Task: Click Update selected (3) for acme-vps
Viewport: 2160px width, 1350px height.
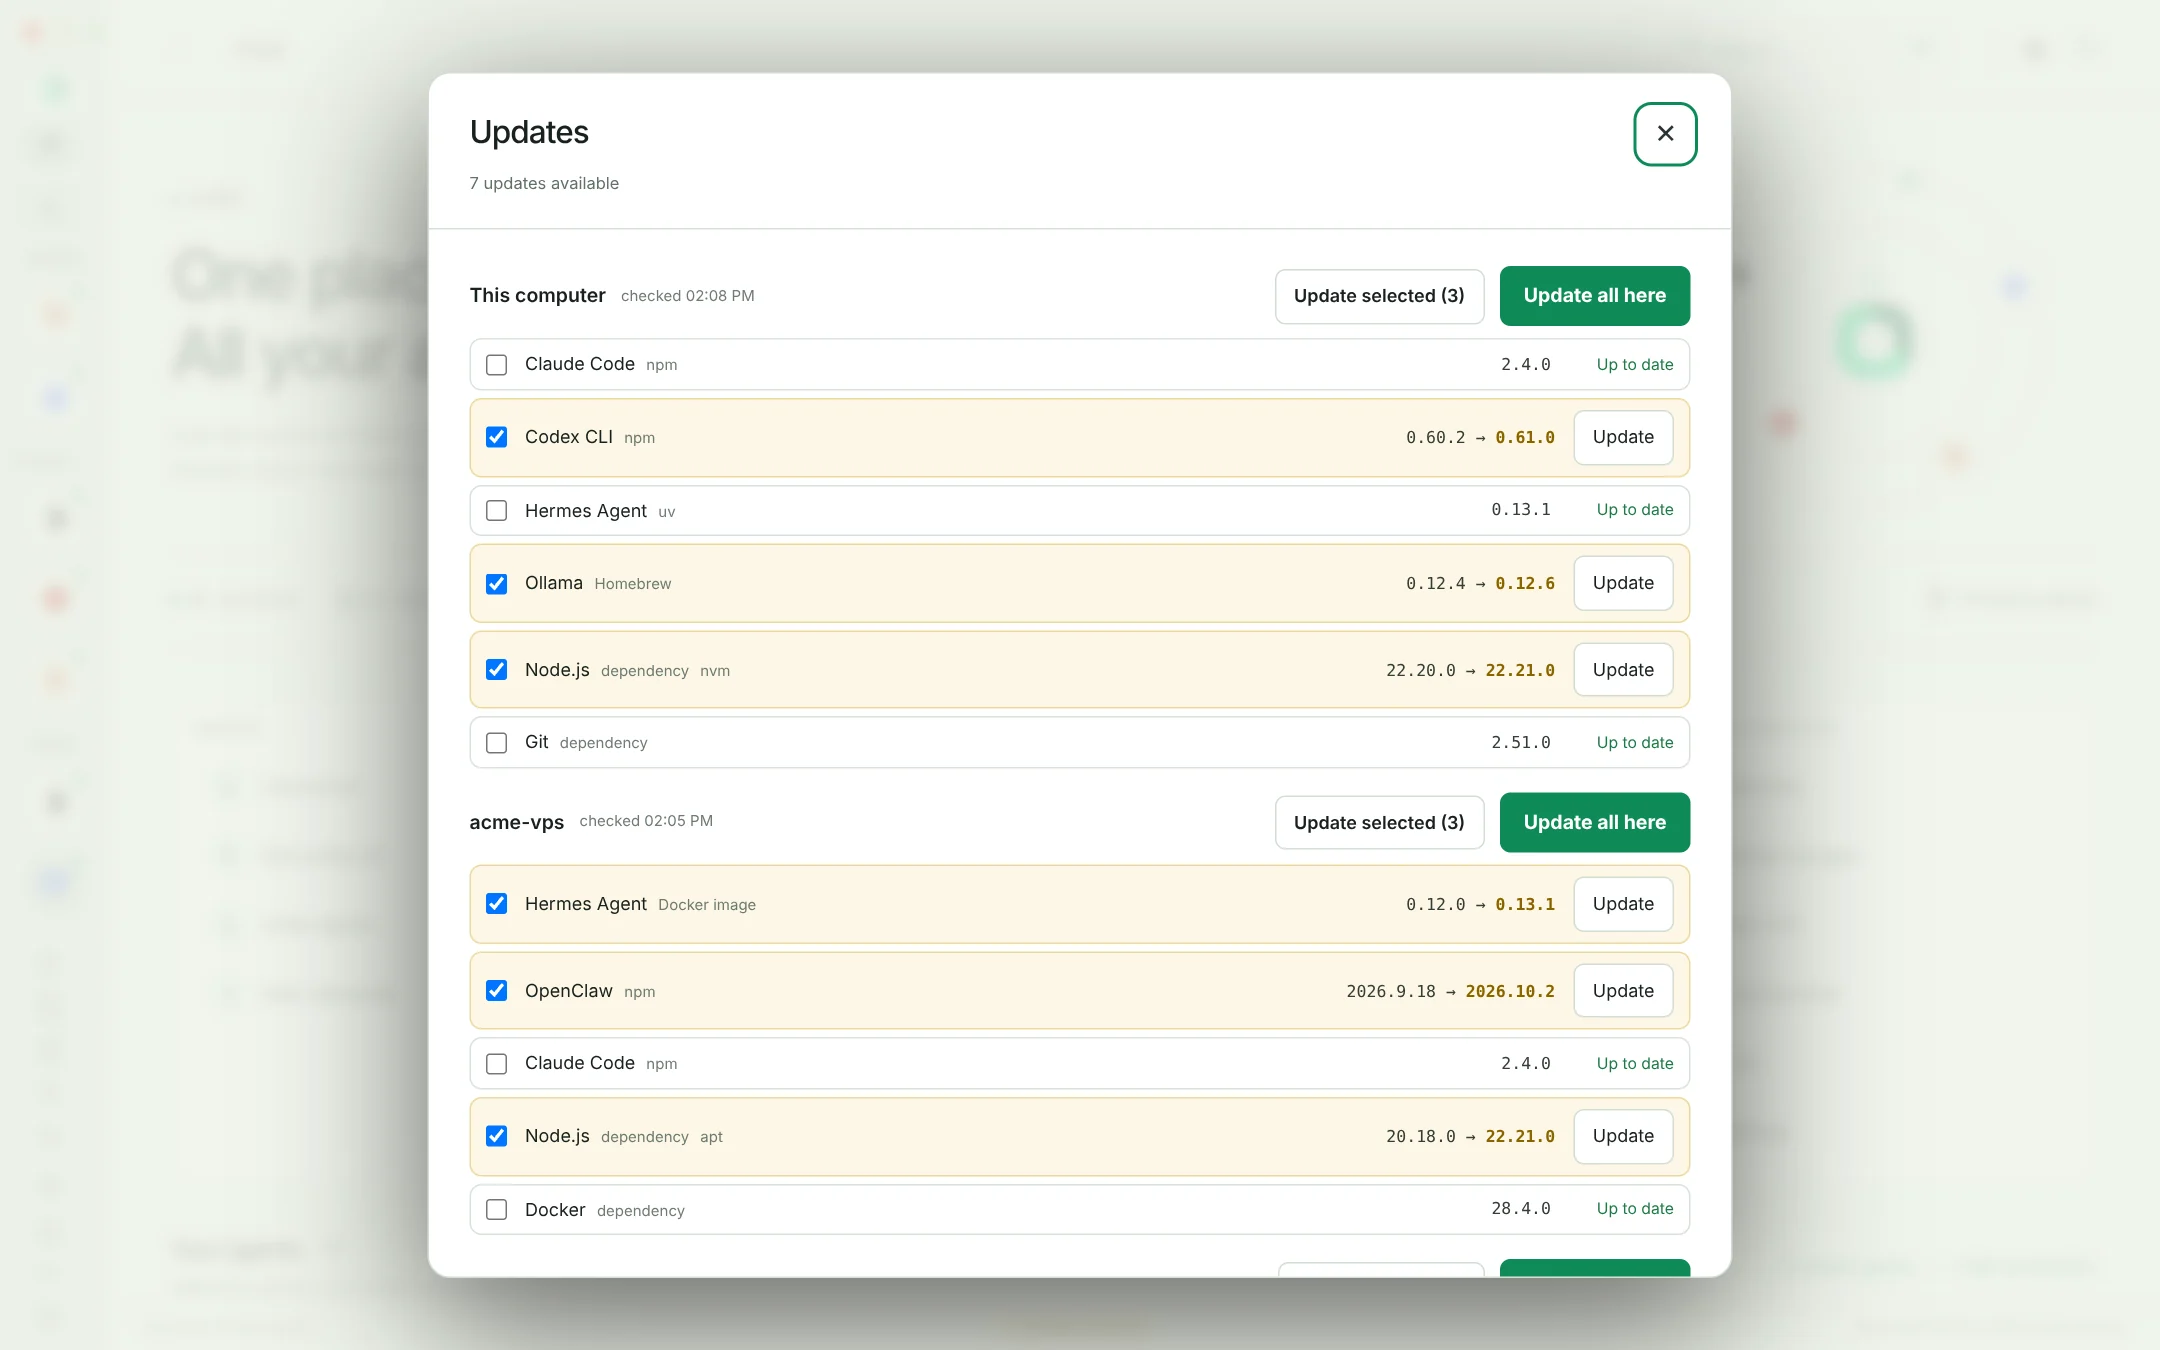Action: point(1379,822)
